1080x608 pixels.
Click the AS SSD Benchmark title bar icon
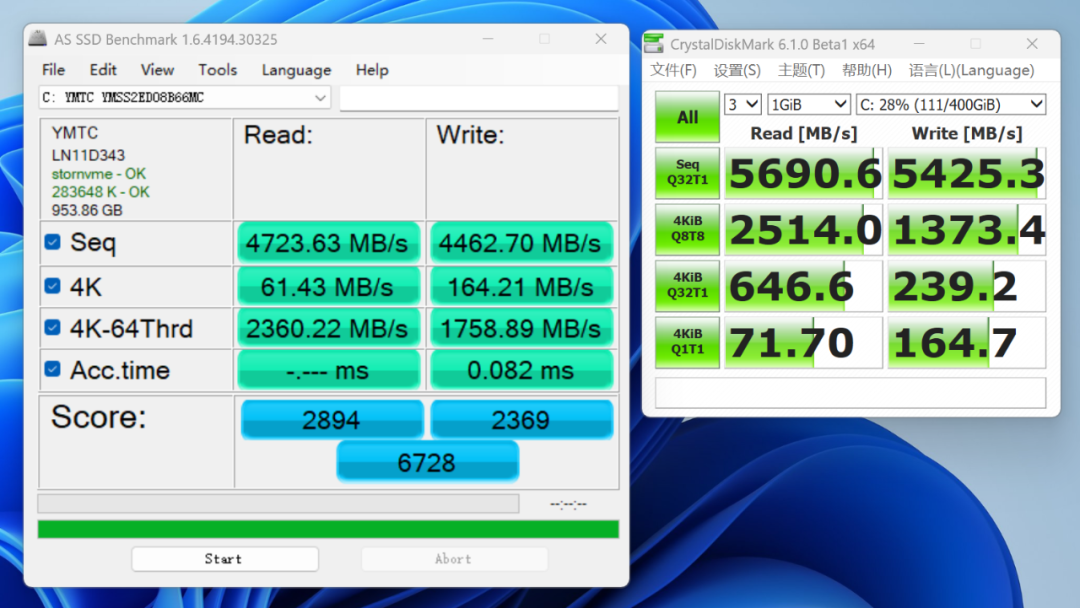pyautogui.click(x=38, y=39)
